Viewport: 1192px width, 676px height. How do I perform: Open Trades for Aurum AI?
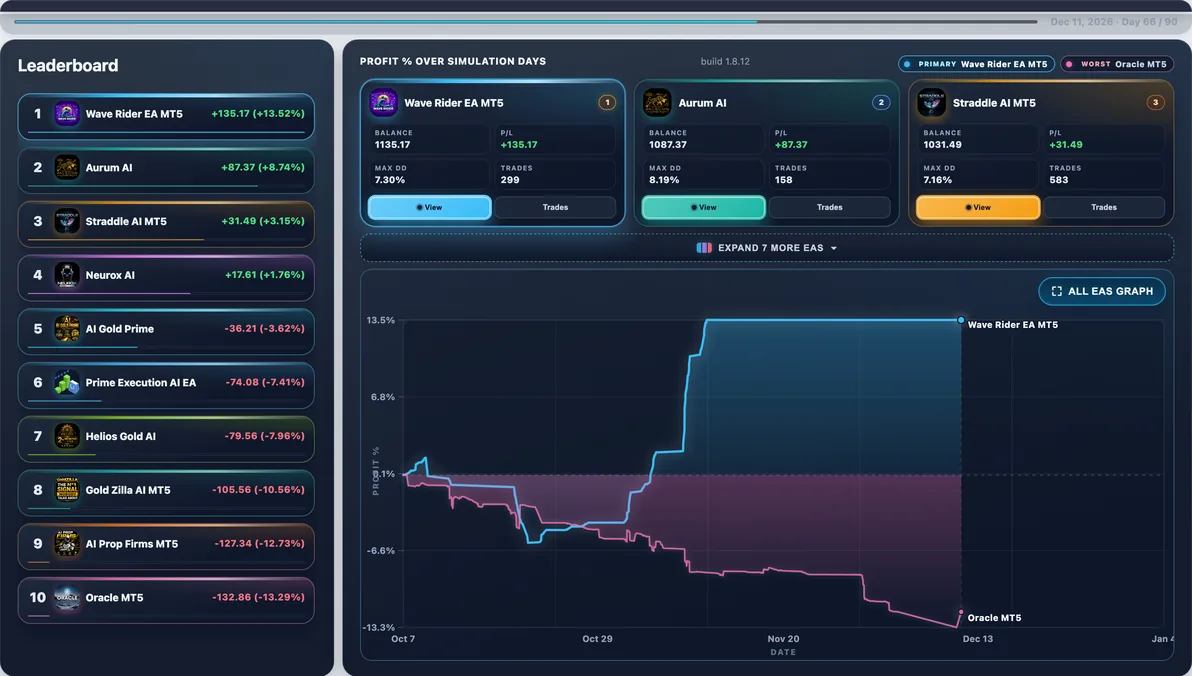click(x=829, y=208)
